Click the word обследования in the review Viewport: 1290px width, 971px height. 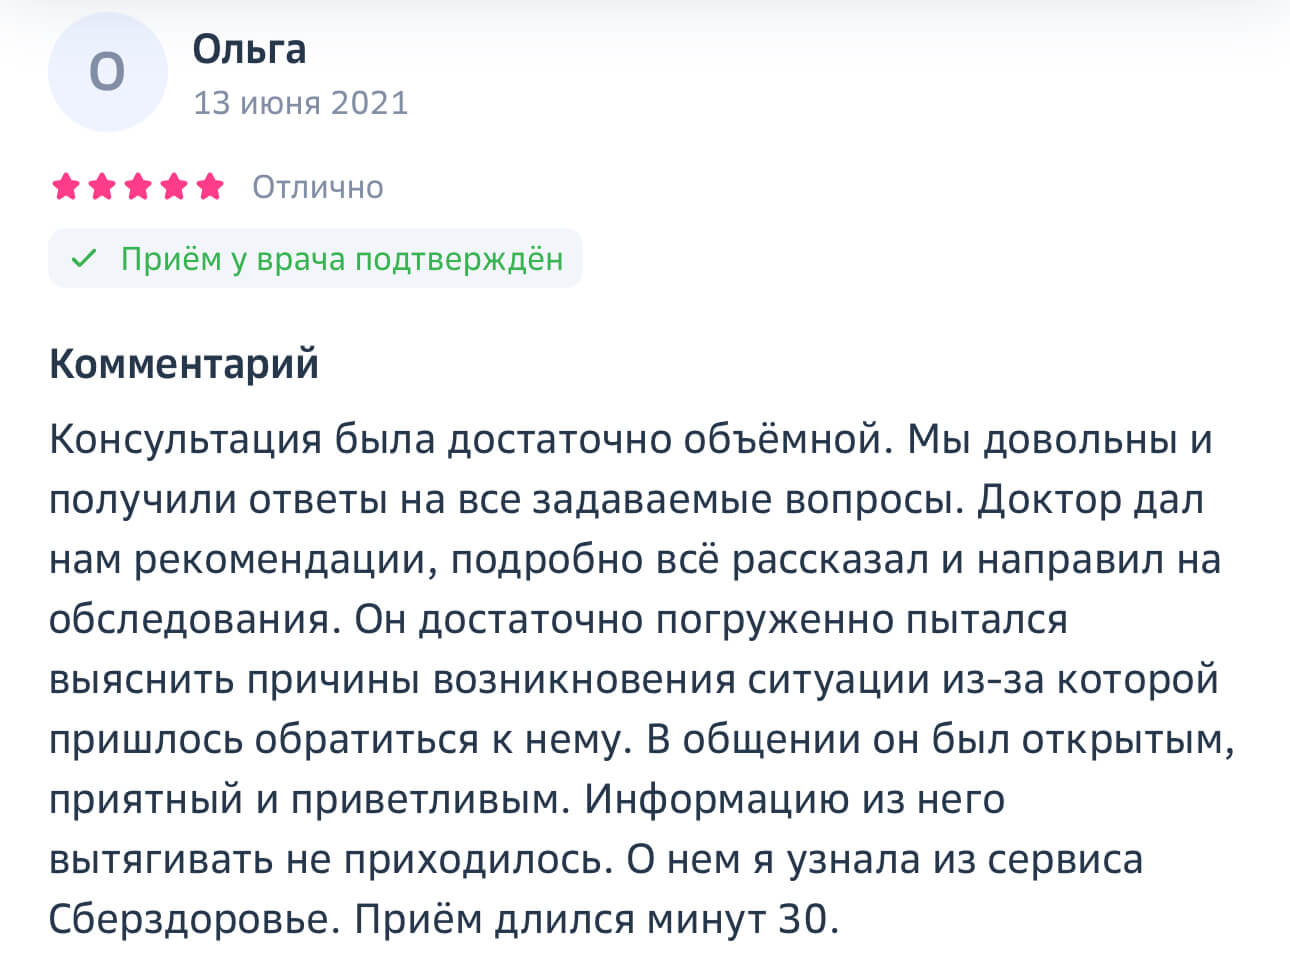(x=190, y=620)
